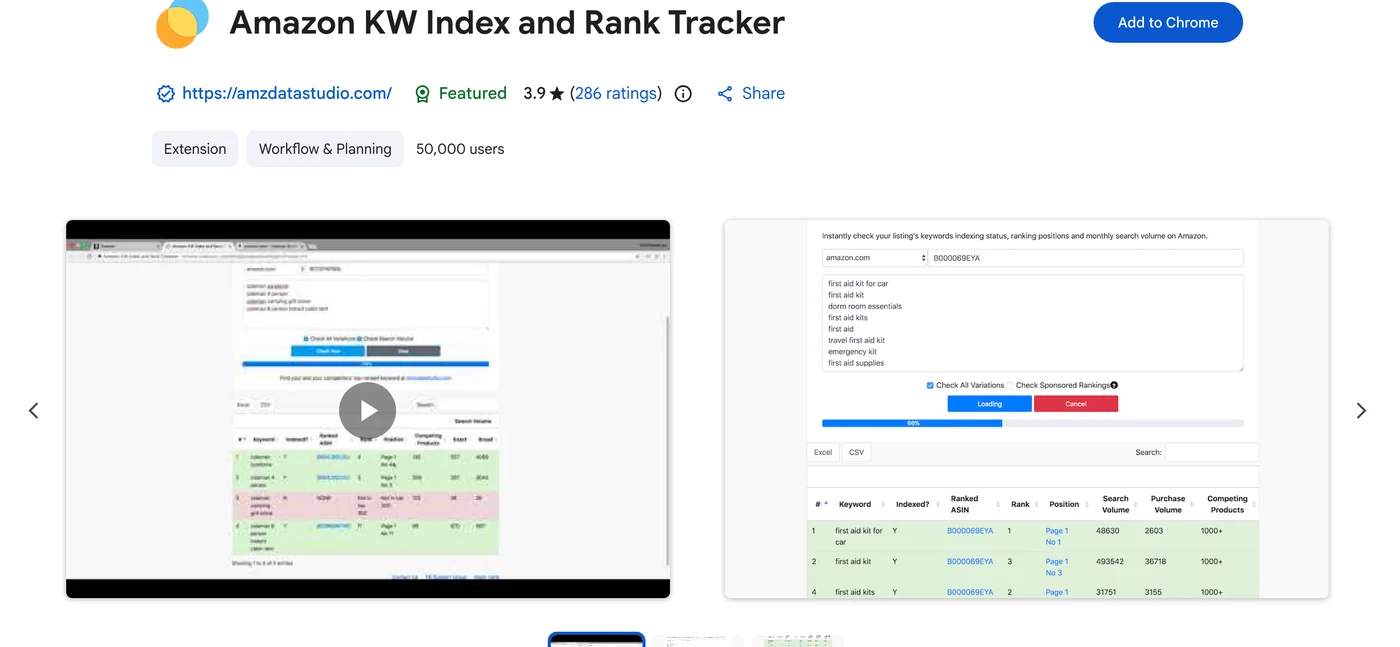Click the 66% progress bar
1400x647 pixels.
pyautogui.click(x=1033, y=423)
